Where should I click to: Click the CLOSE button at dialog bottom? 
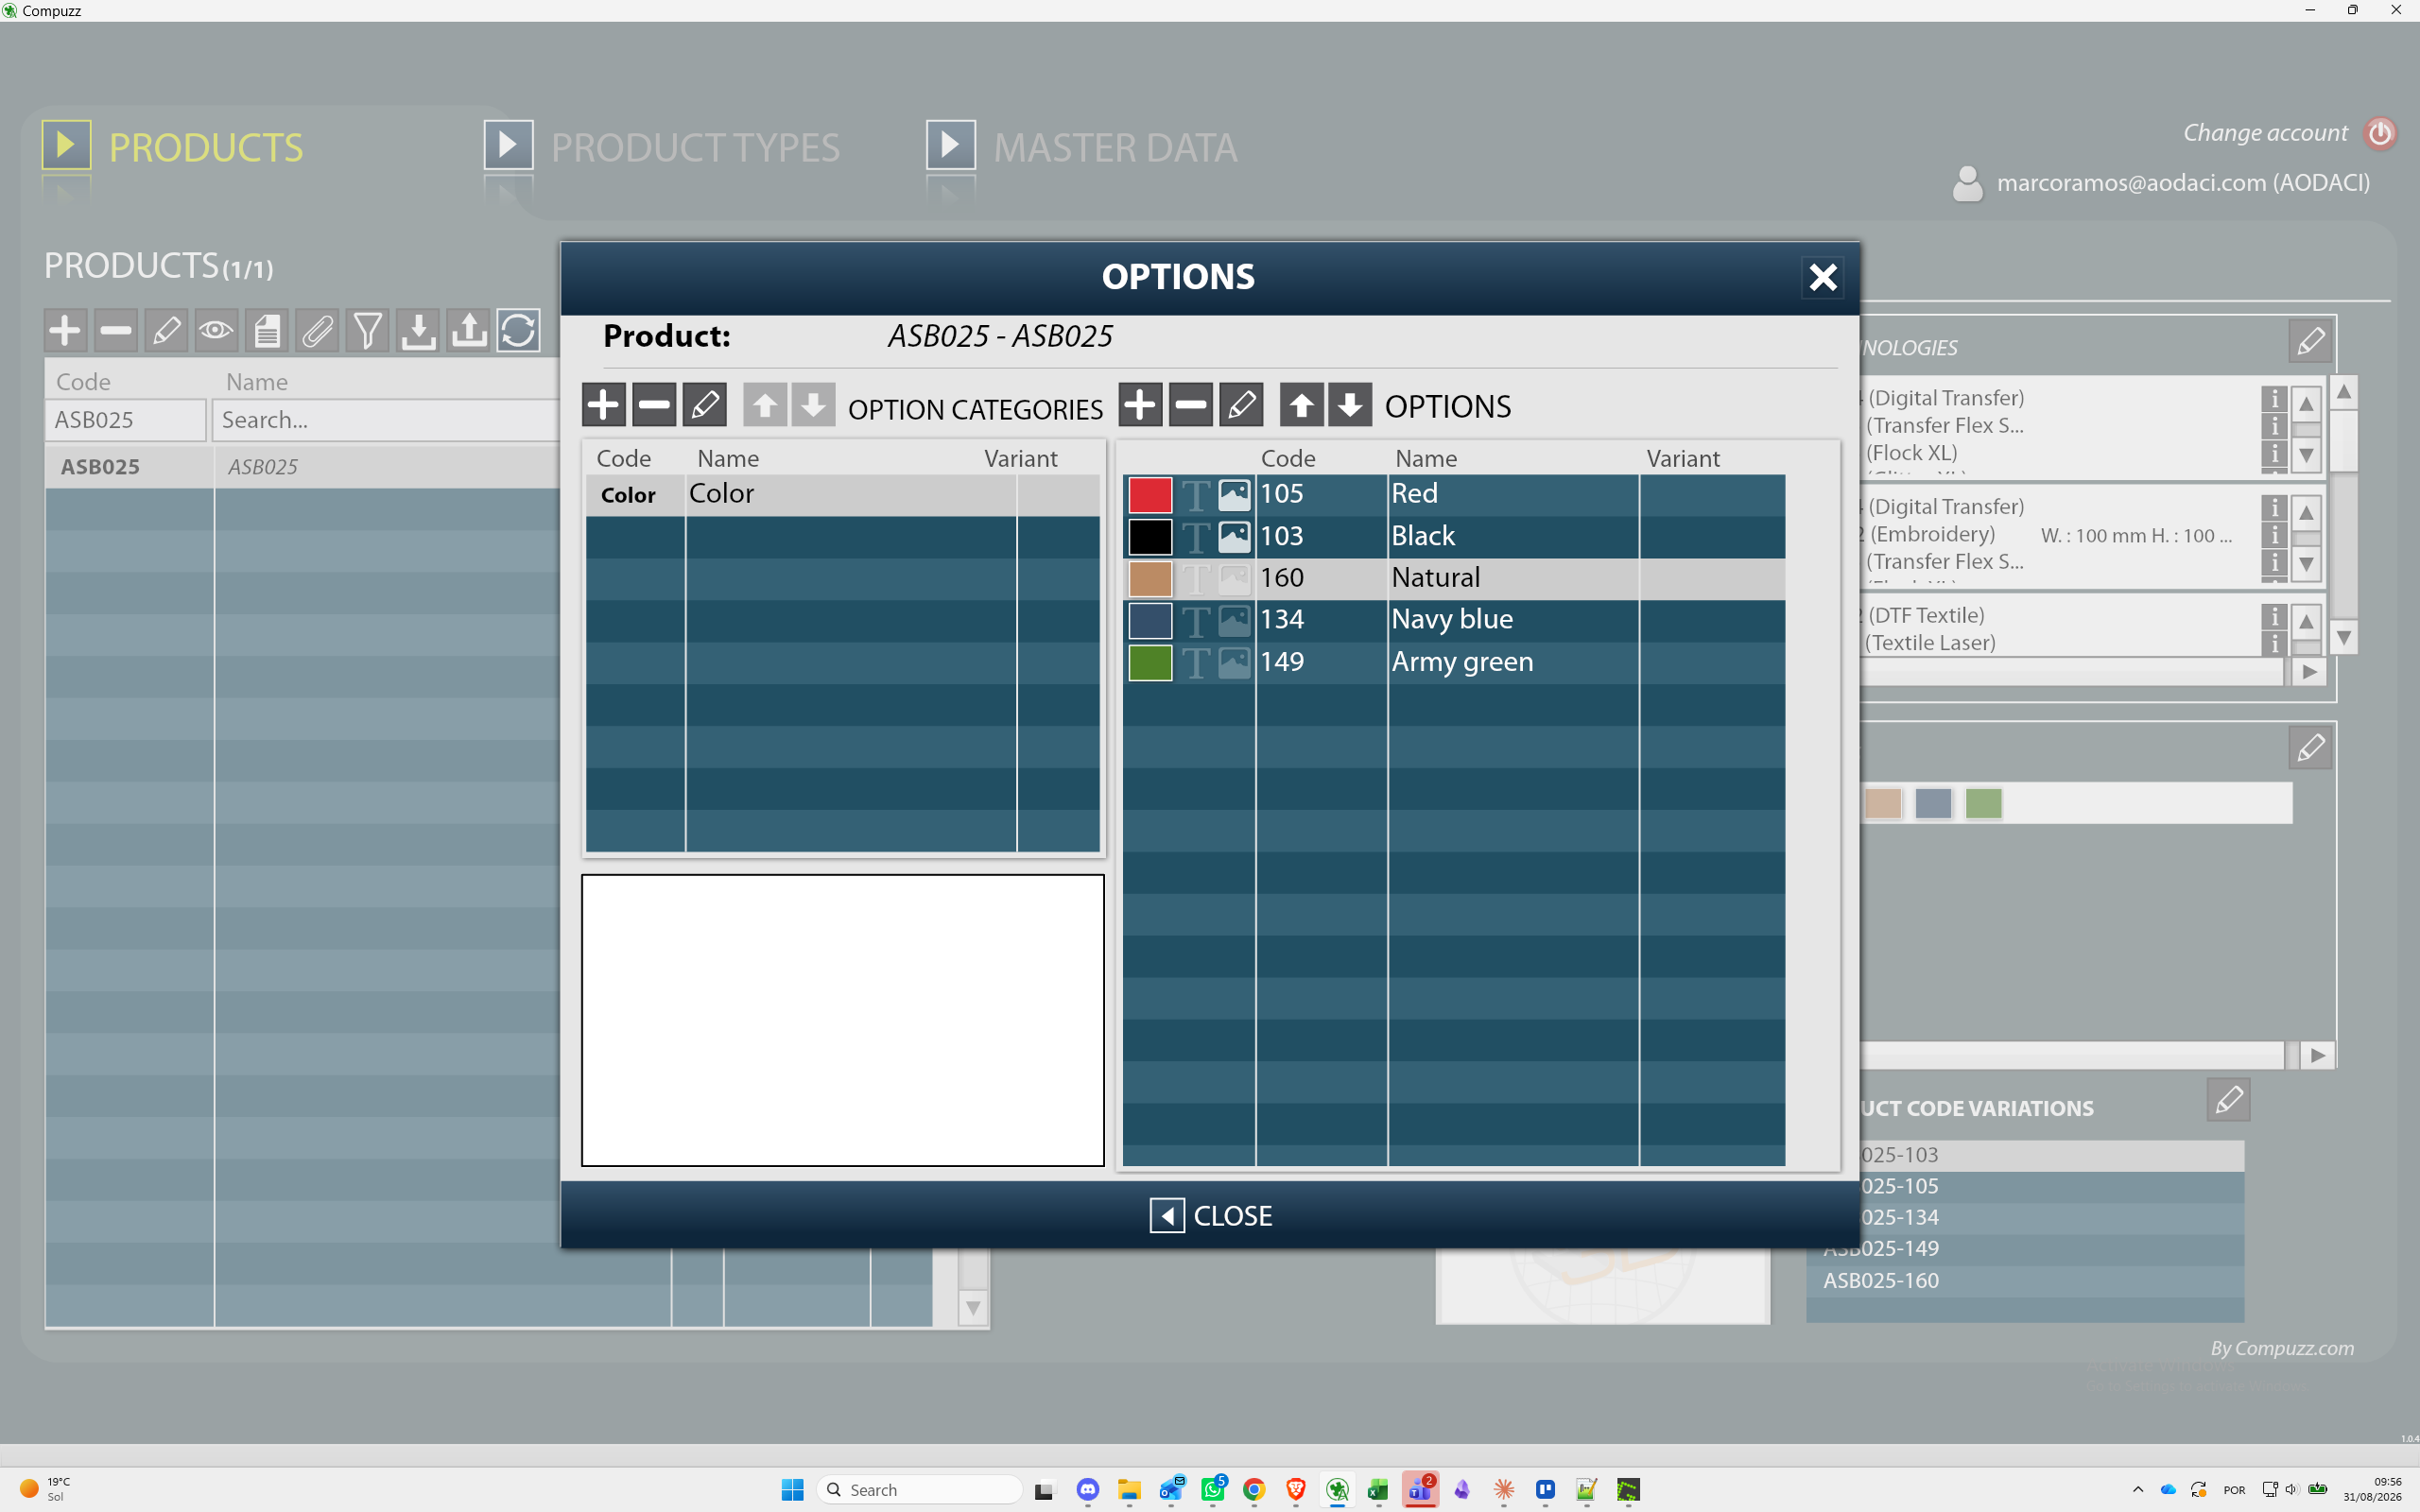[1210, 1215]
